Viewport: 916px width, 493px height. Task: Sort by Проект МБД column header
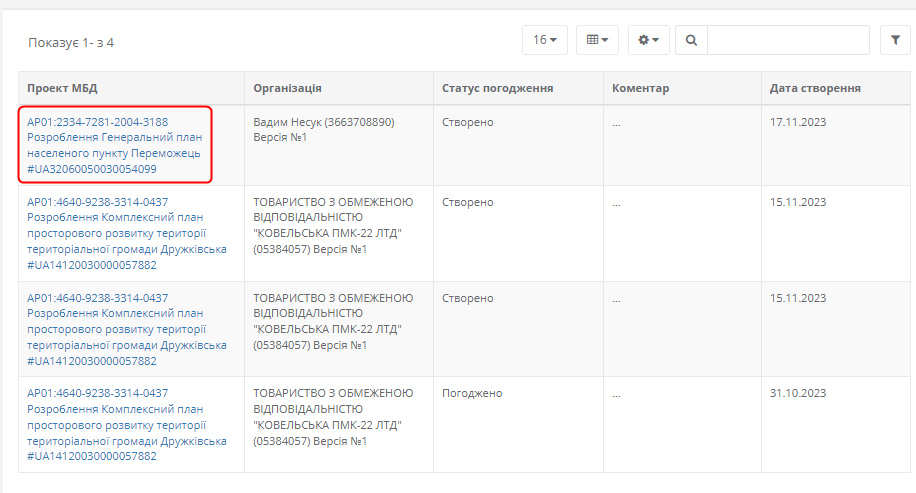62,88
